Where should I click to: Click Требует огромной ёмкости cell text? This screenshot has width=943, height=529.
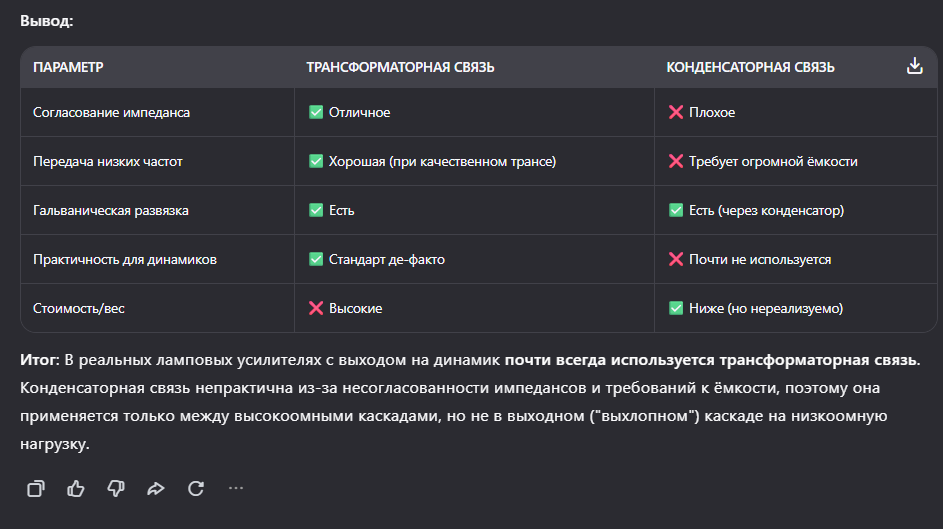pyautogui.click(x=772, y=161)
